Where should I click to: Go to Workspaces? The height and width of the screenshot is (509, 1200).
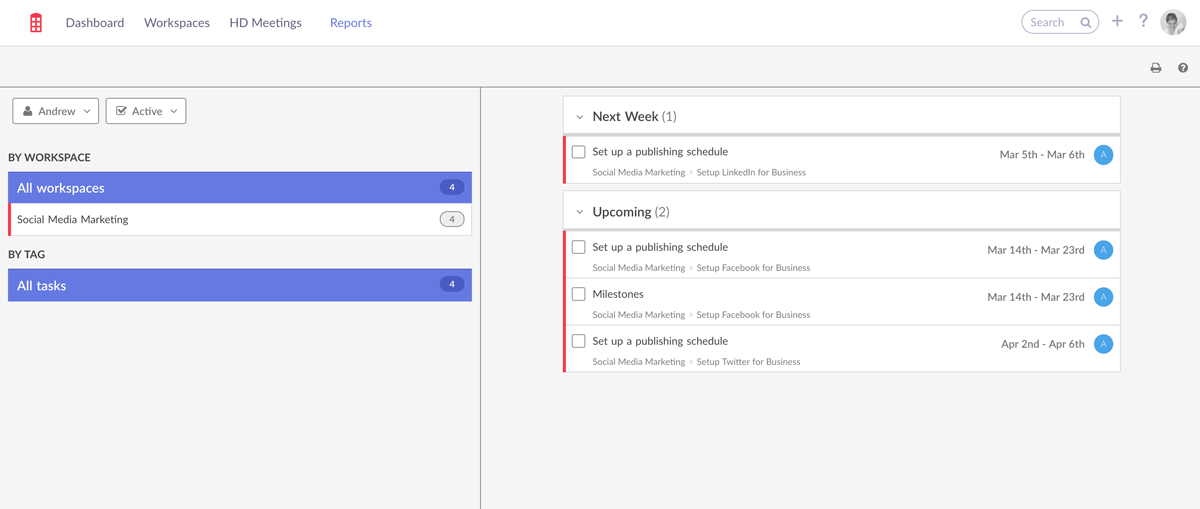[x=177, y=22]
